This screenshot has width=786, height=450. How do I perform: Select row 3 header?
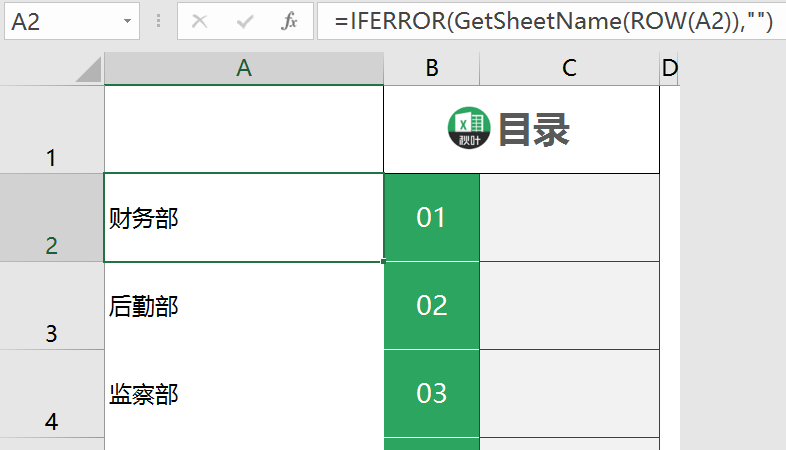[51, 306]
